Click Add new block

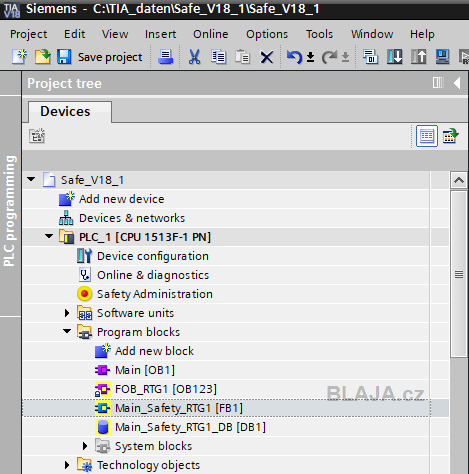[155, 351]
